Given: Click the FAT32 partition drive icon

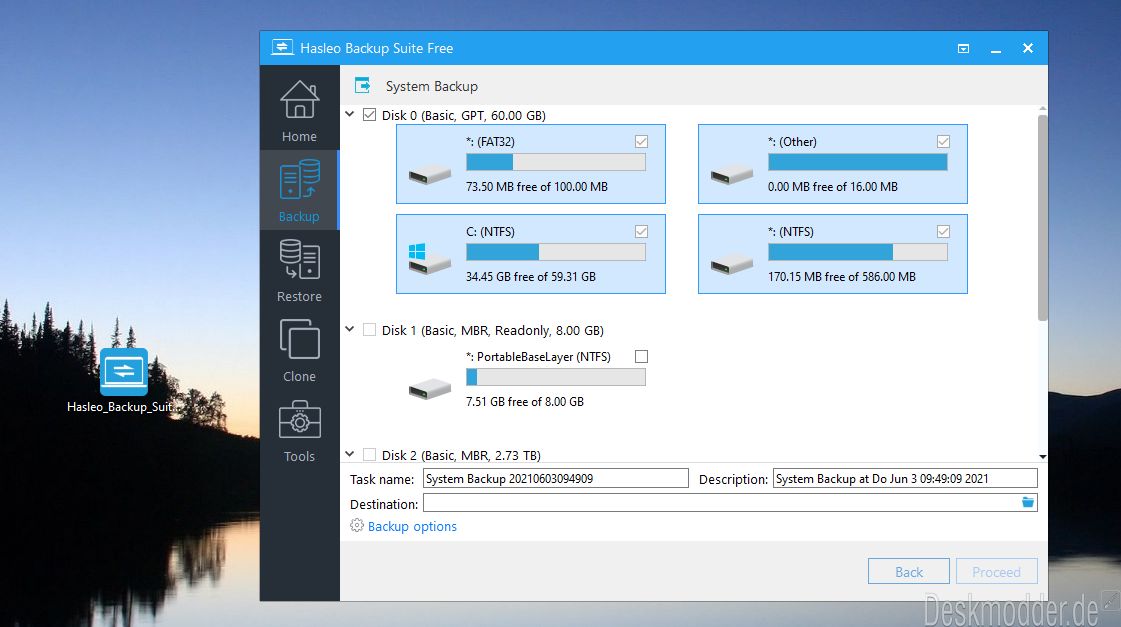Looking at the screenshot, I should click(x=430, y=174).
